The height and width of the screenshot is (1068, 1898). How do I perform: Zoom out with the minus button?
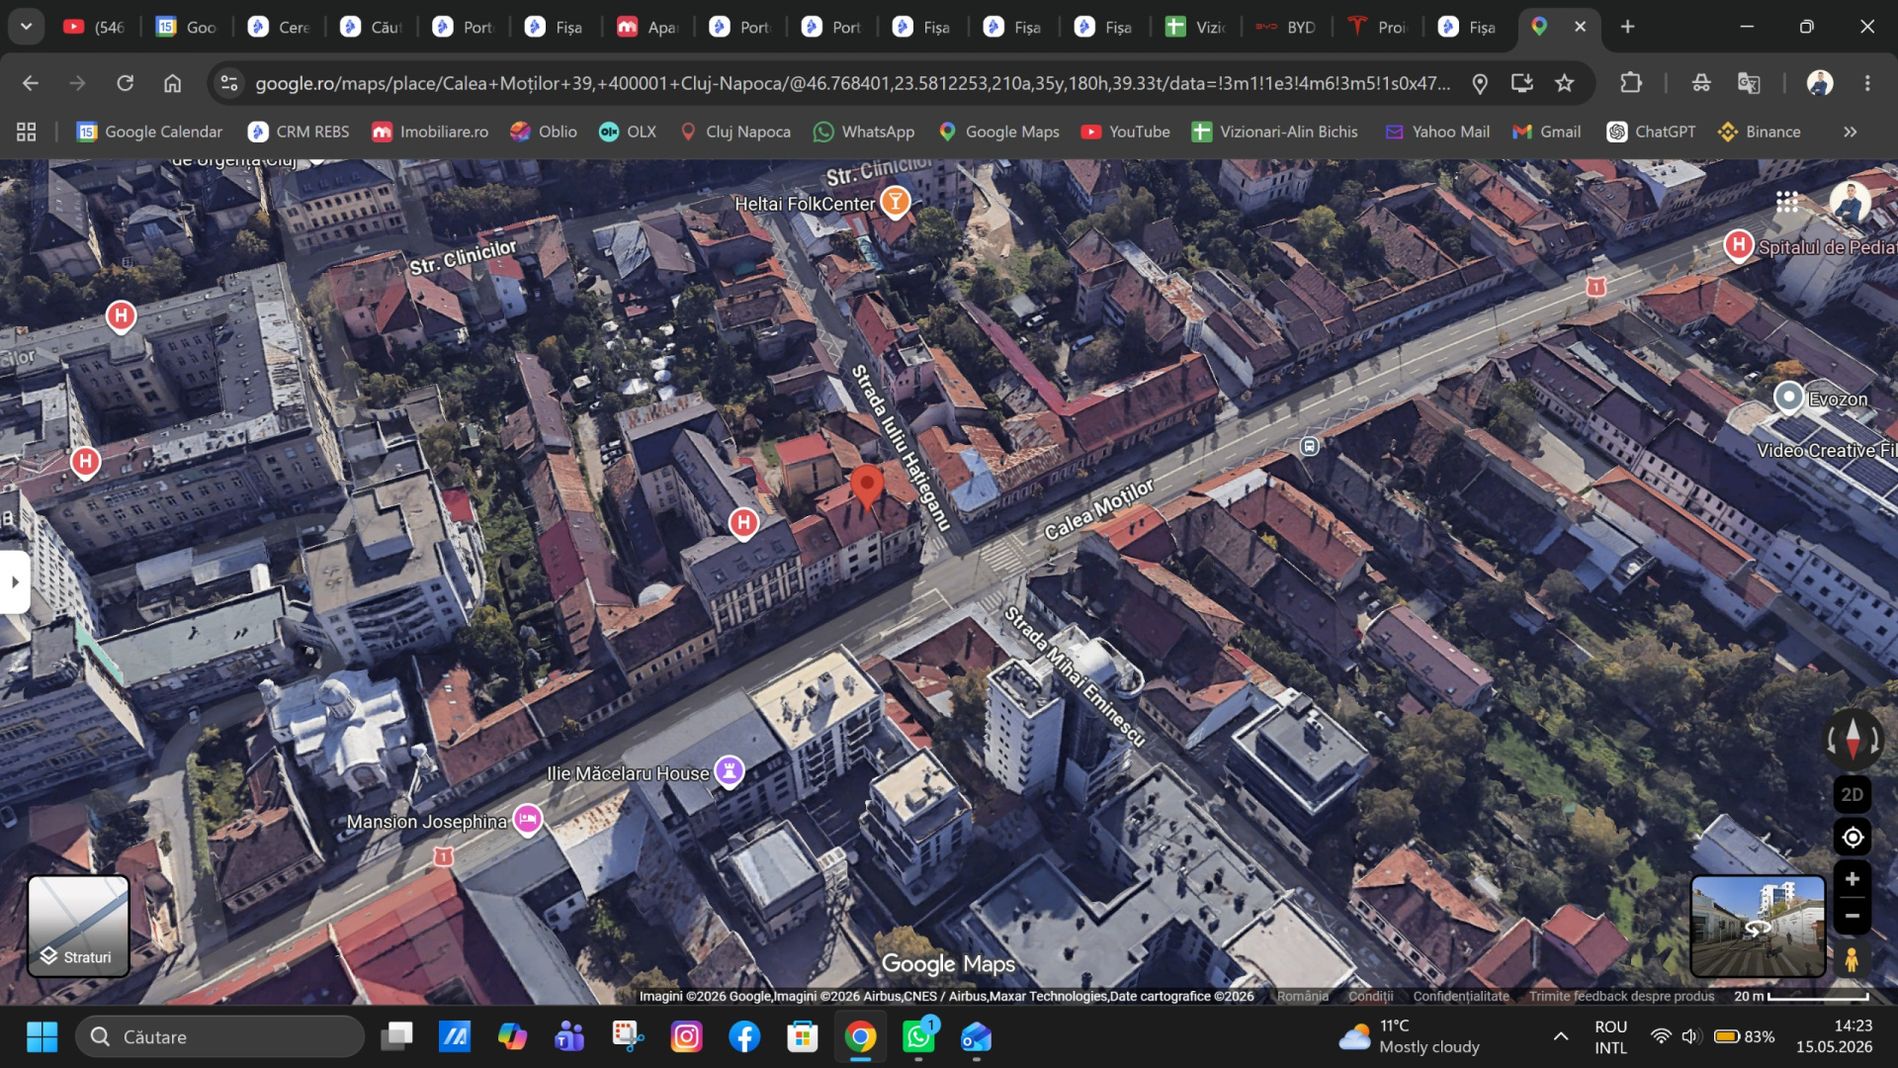(x=1852, y=915)
